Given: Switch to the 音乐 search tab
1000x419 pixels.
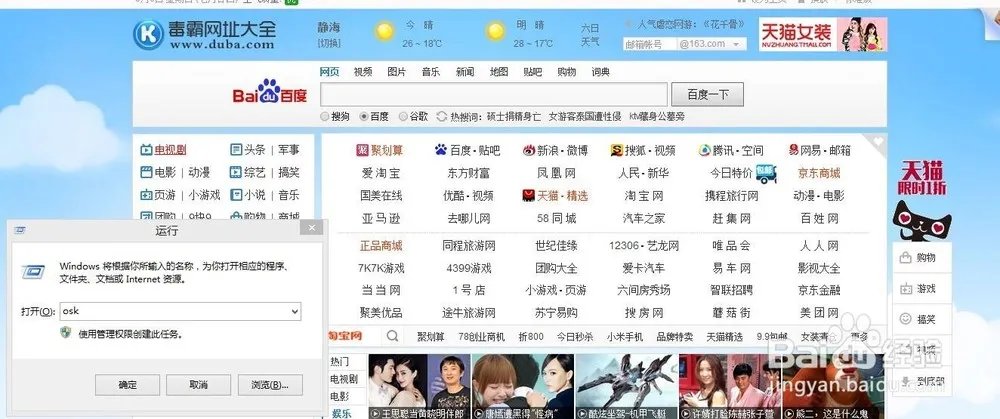Looking at the screenshot, I should point(430,71).
